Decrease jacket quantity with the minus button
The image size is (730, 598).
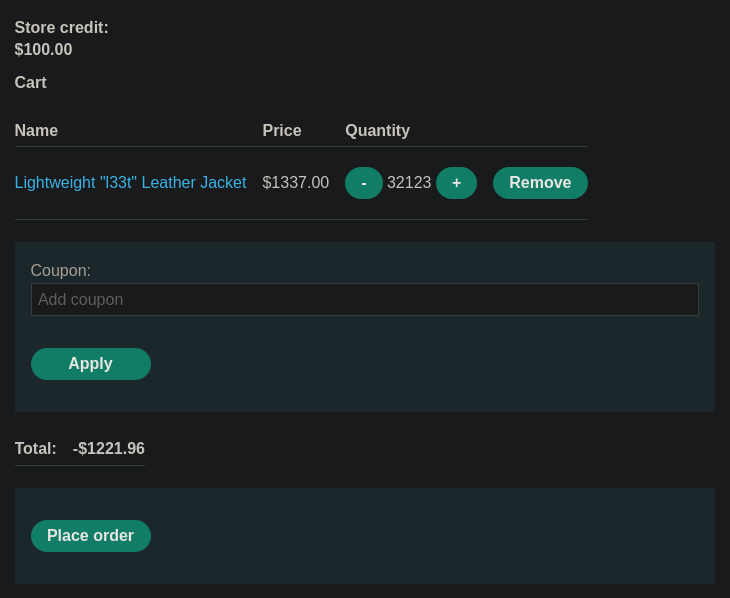point(364,183)
